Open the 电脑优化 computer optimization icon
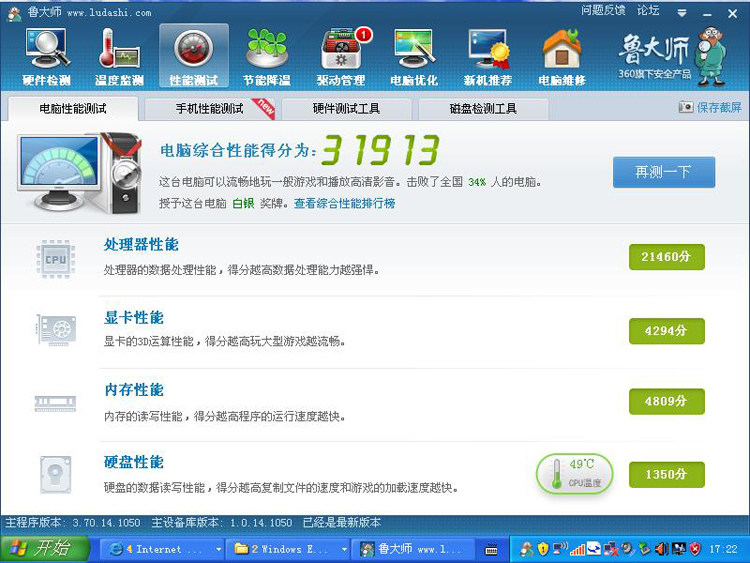The height and width of the screenshot is (563, 750). click(414, 56)
